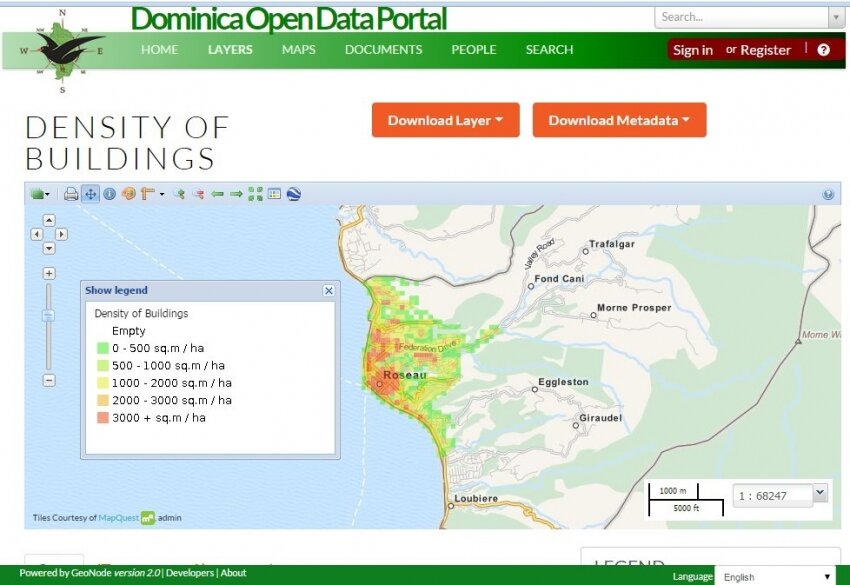Toggle the legend display toolbar icon

(274, 194)
